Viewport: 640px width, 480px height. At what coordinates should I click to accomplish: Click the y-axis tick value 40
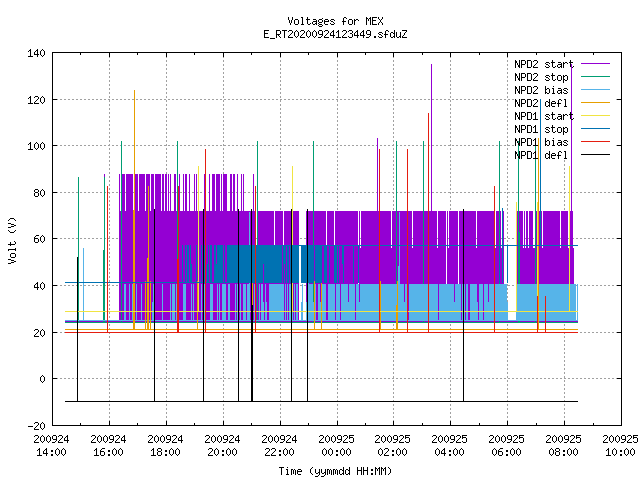[x=40, y=286]
